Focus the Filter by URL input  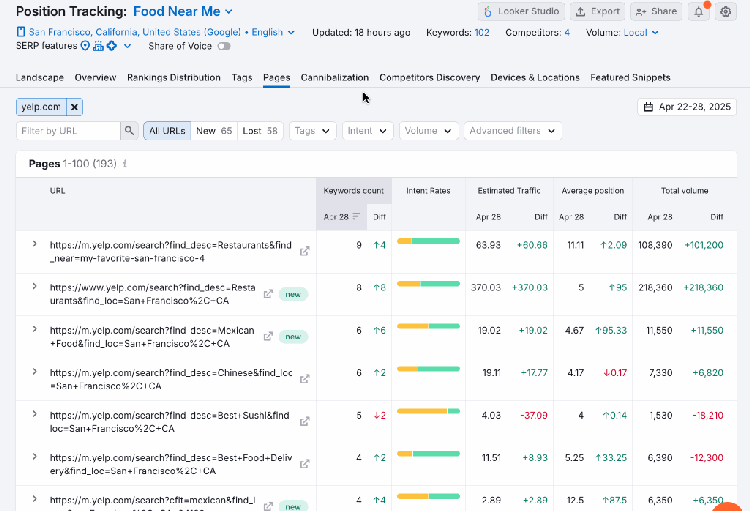tap(68, 131)
